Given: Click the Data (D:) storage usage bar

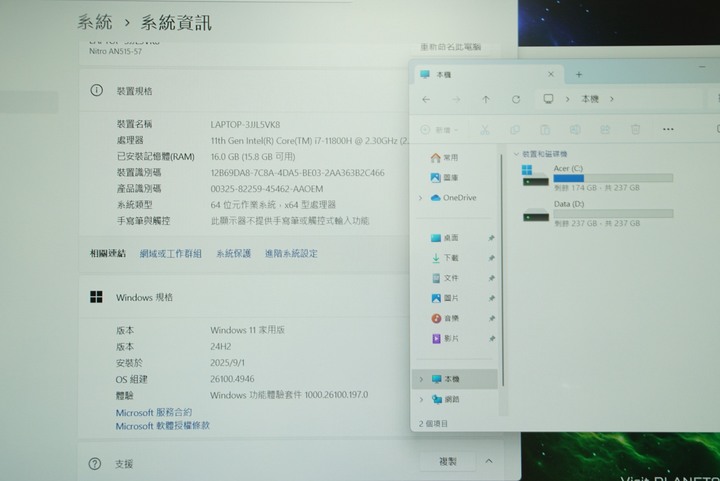Looking at the screenshot, I should click(x=613, y=213).
